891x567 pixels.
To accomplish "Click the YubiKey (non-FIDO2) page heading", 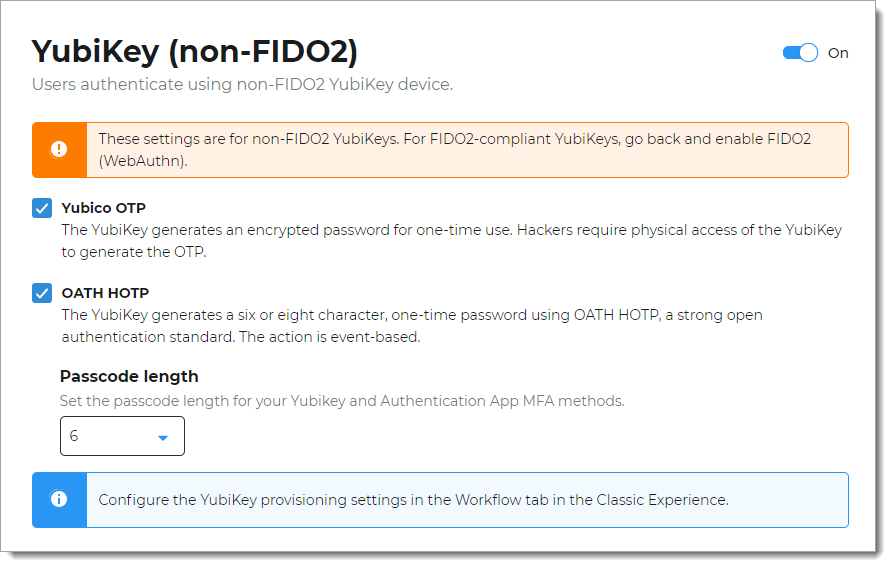I will [x=194, y=51].
